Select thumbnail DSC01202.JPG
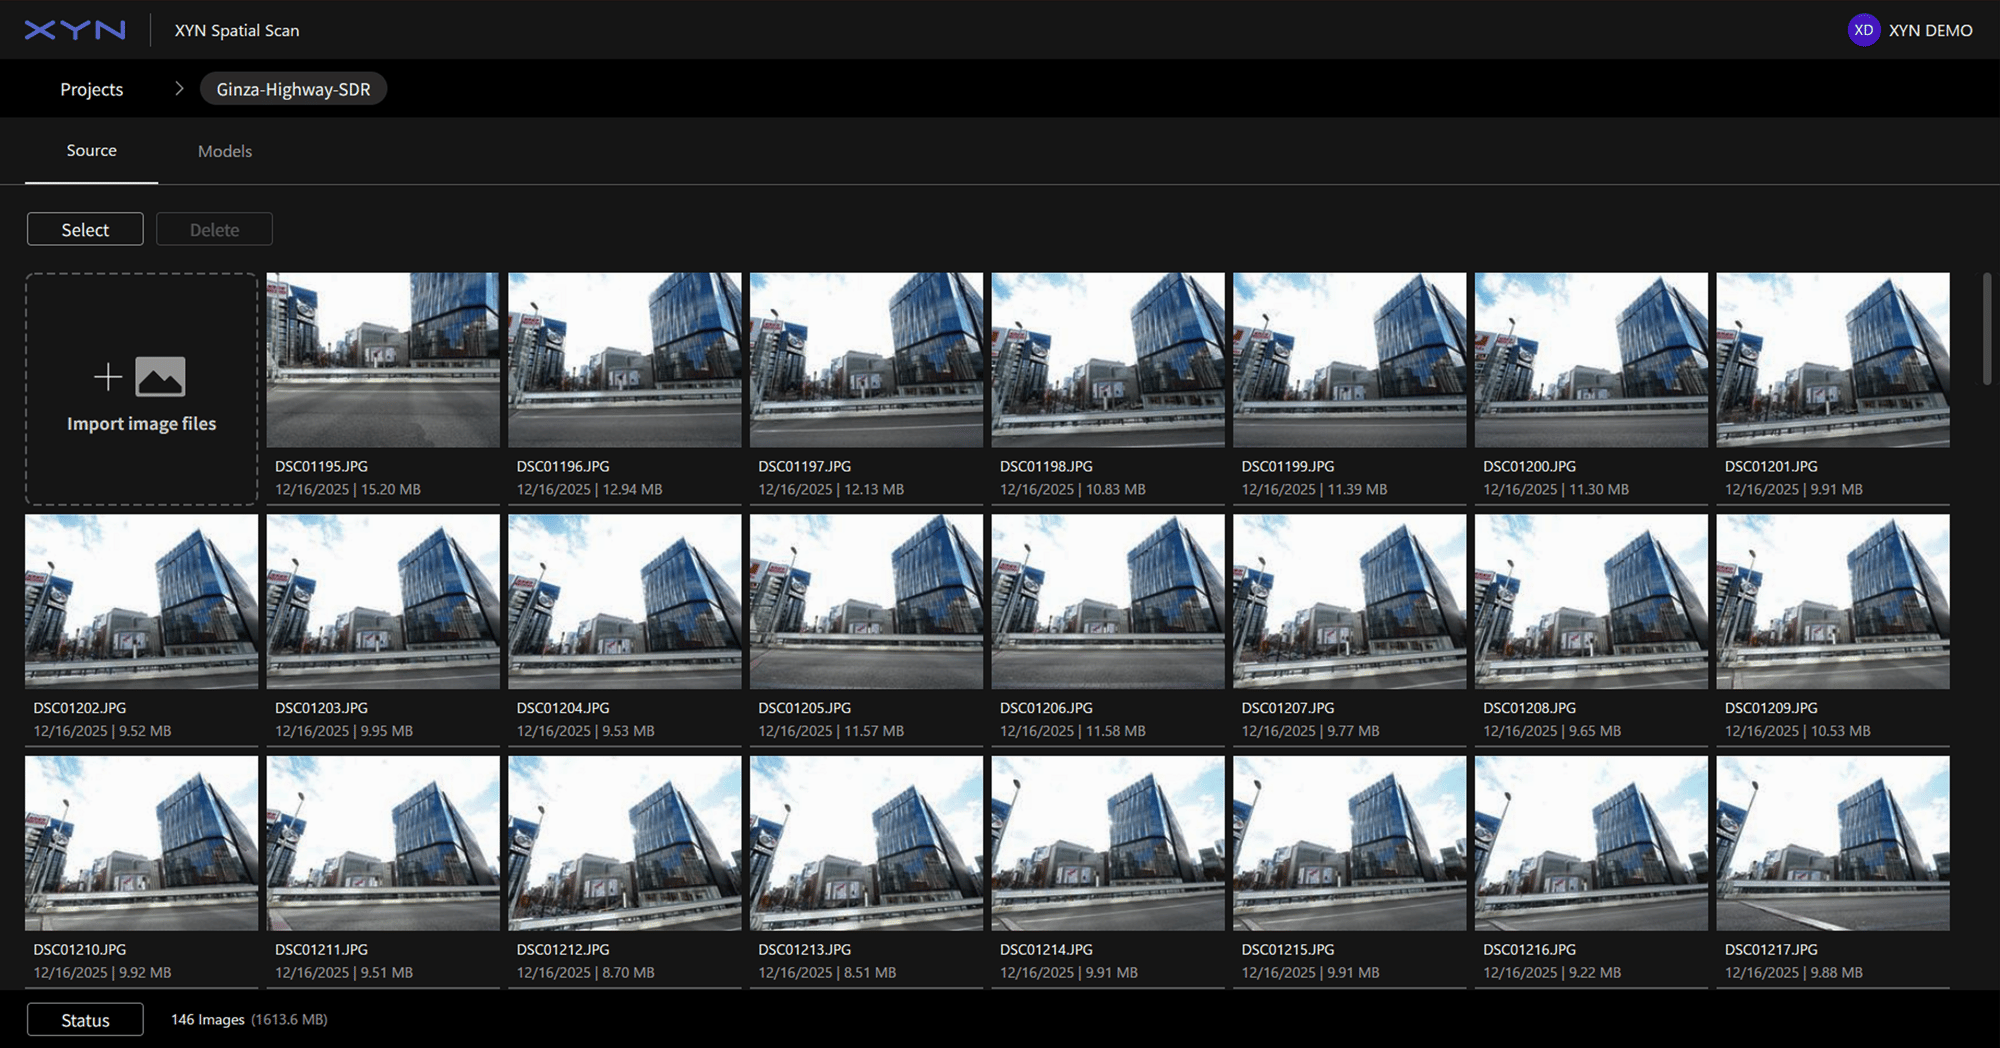The height and width of the screenshot is (1048, 2000). (141, 601)
